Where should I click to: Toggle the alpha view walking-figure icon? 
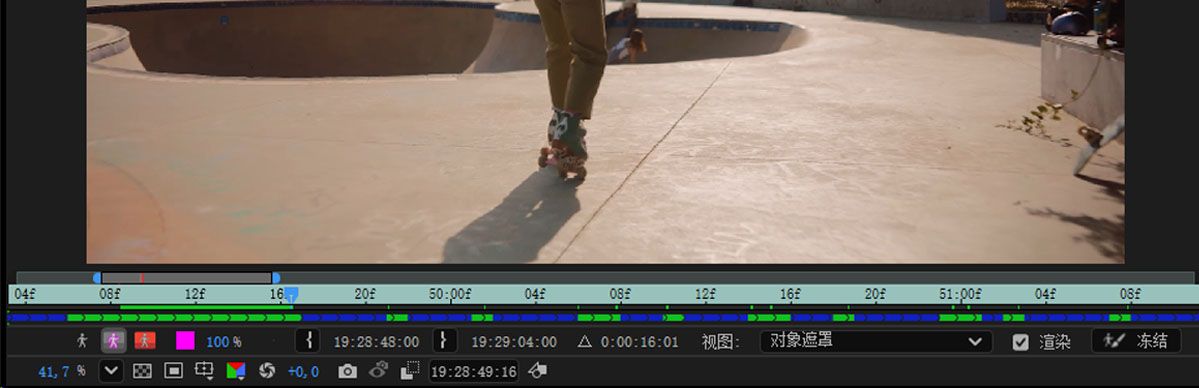(83, 341)
